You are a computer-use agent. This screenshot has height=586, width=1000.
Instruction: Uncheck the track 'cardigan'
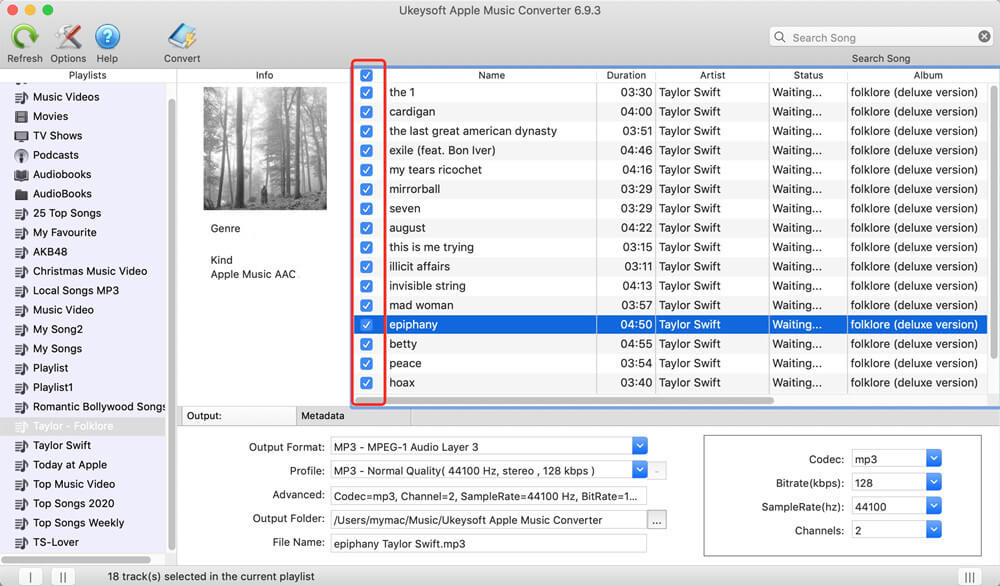[x=366, y=112]
